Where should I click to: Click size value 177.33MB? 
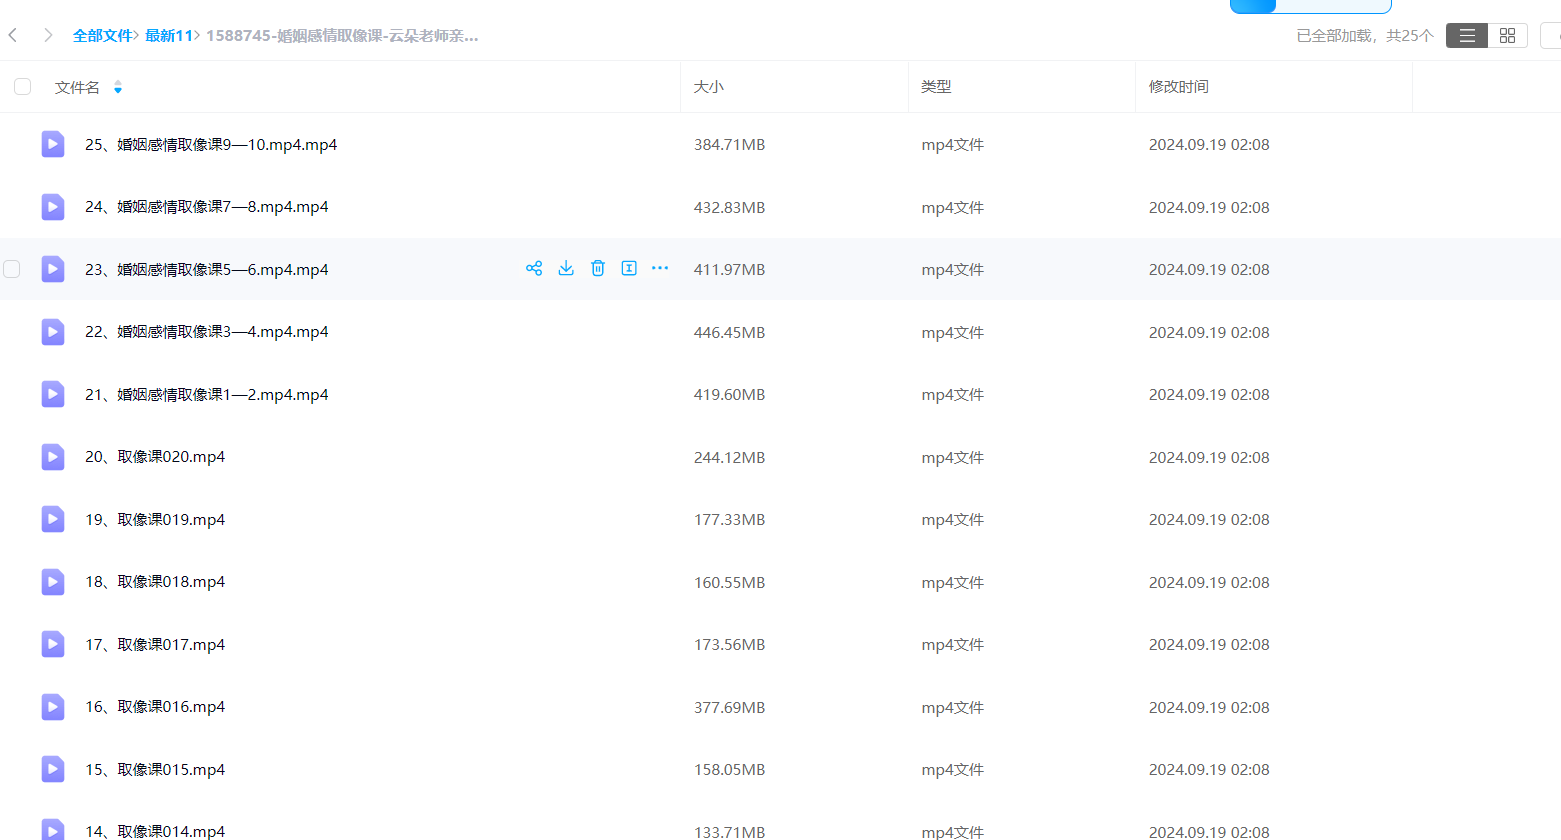(x=730, y=520)
